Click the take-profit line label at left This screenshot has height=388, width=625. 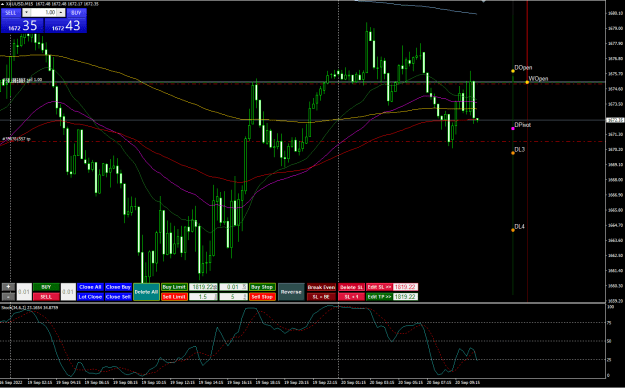coord(16,139)
